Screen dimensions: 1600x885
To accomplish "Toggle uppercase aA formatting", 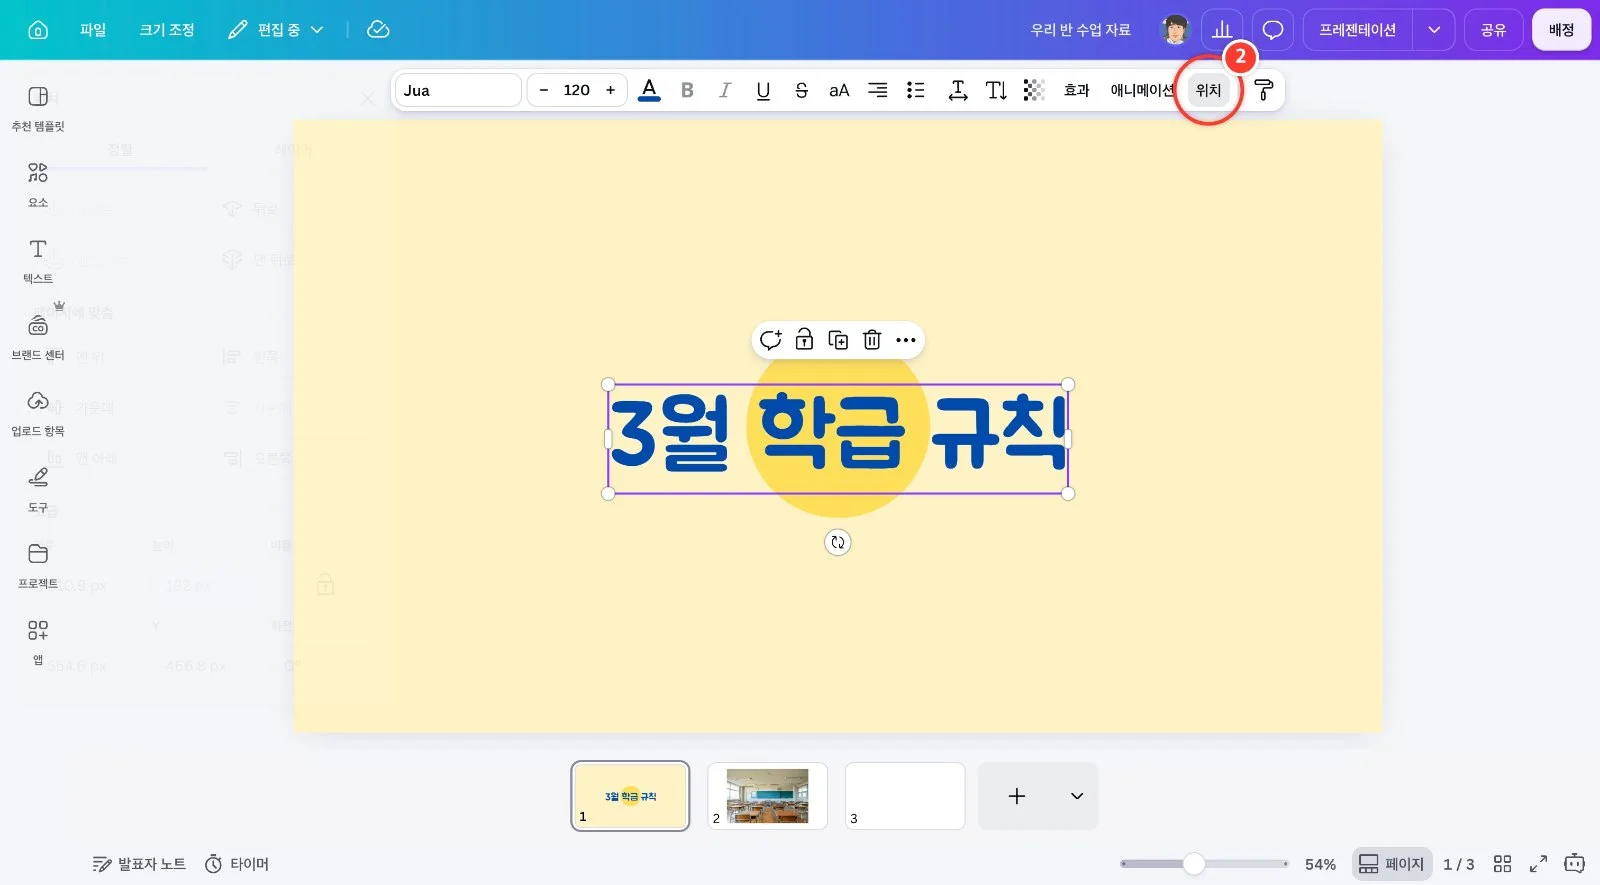I will [x=839, y=90].
